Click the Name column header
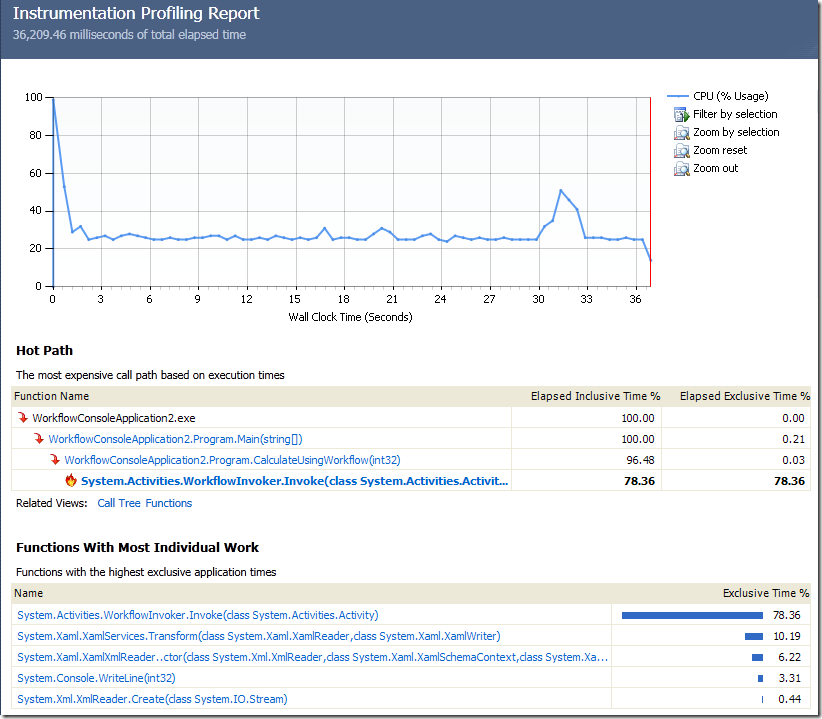822x719 pixels. [x=28, y=593]
